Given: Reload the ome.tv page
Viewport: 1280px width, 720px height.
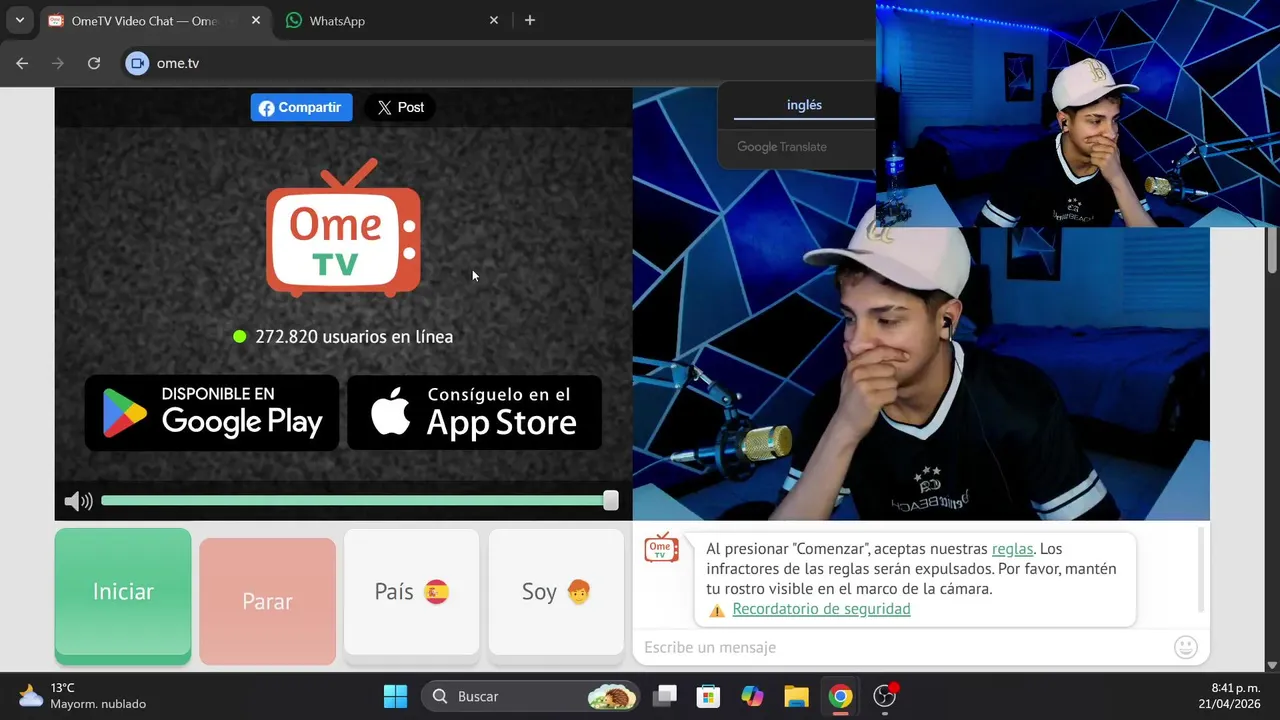Looking at the screenshot, I should coord(94,63).
